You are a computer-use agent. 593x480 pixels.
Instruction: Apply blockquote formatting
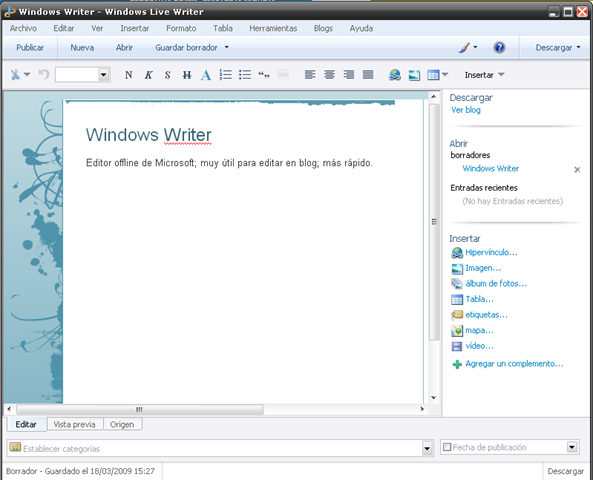click(264, 75)
